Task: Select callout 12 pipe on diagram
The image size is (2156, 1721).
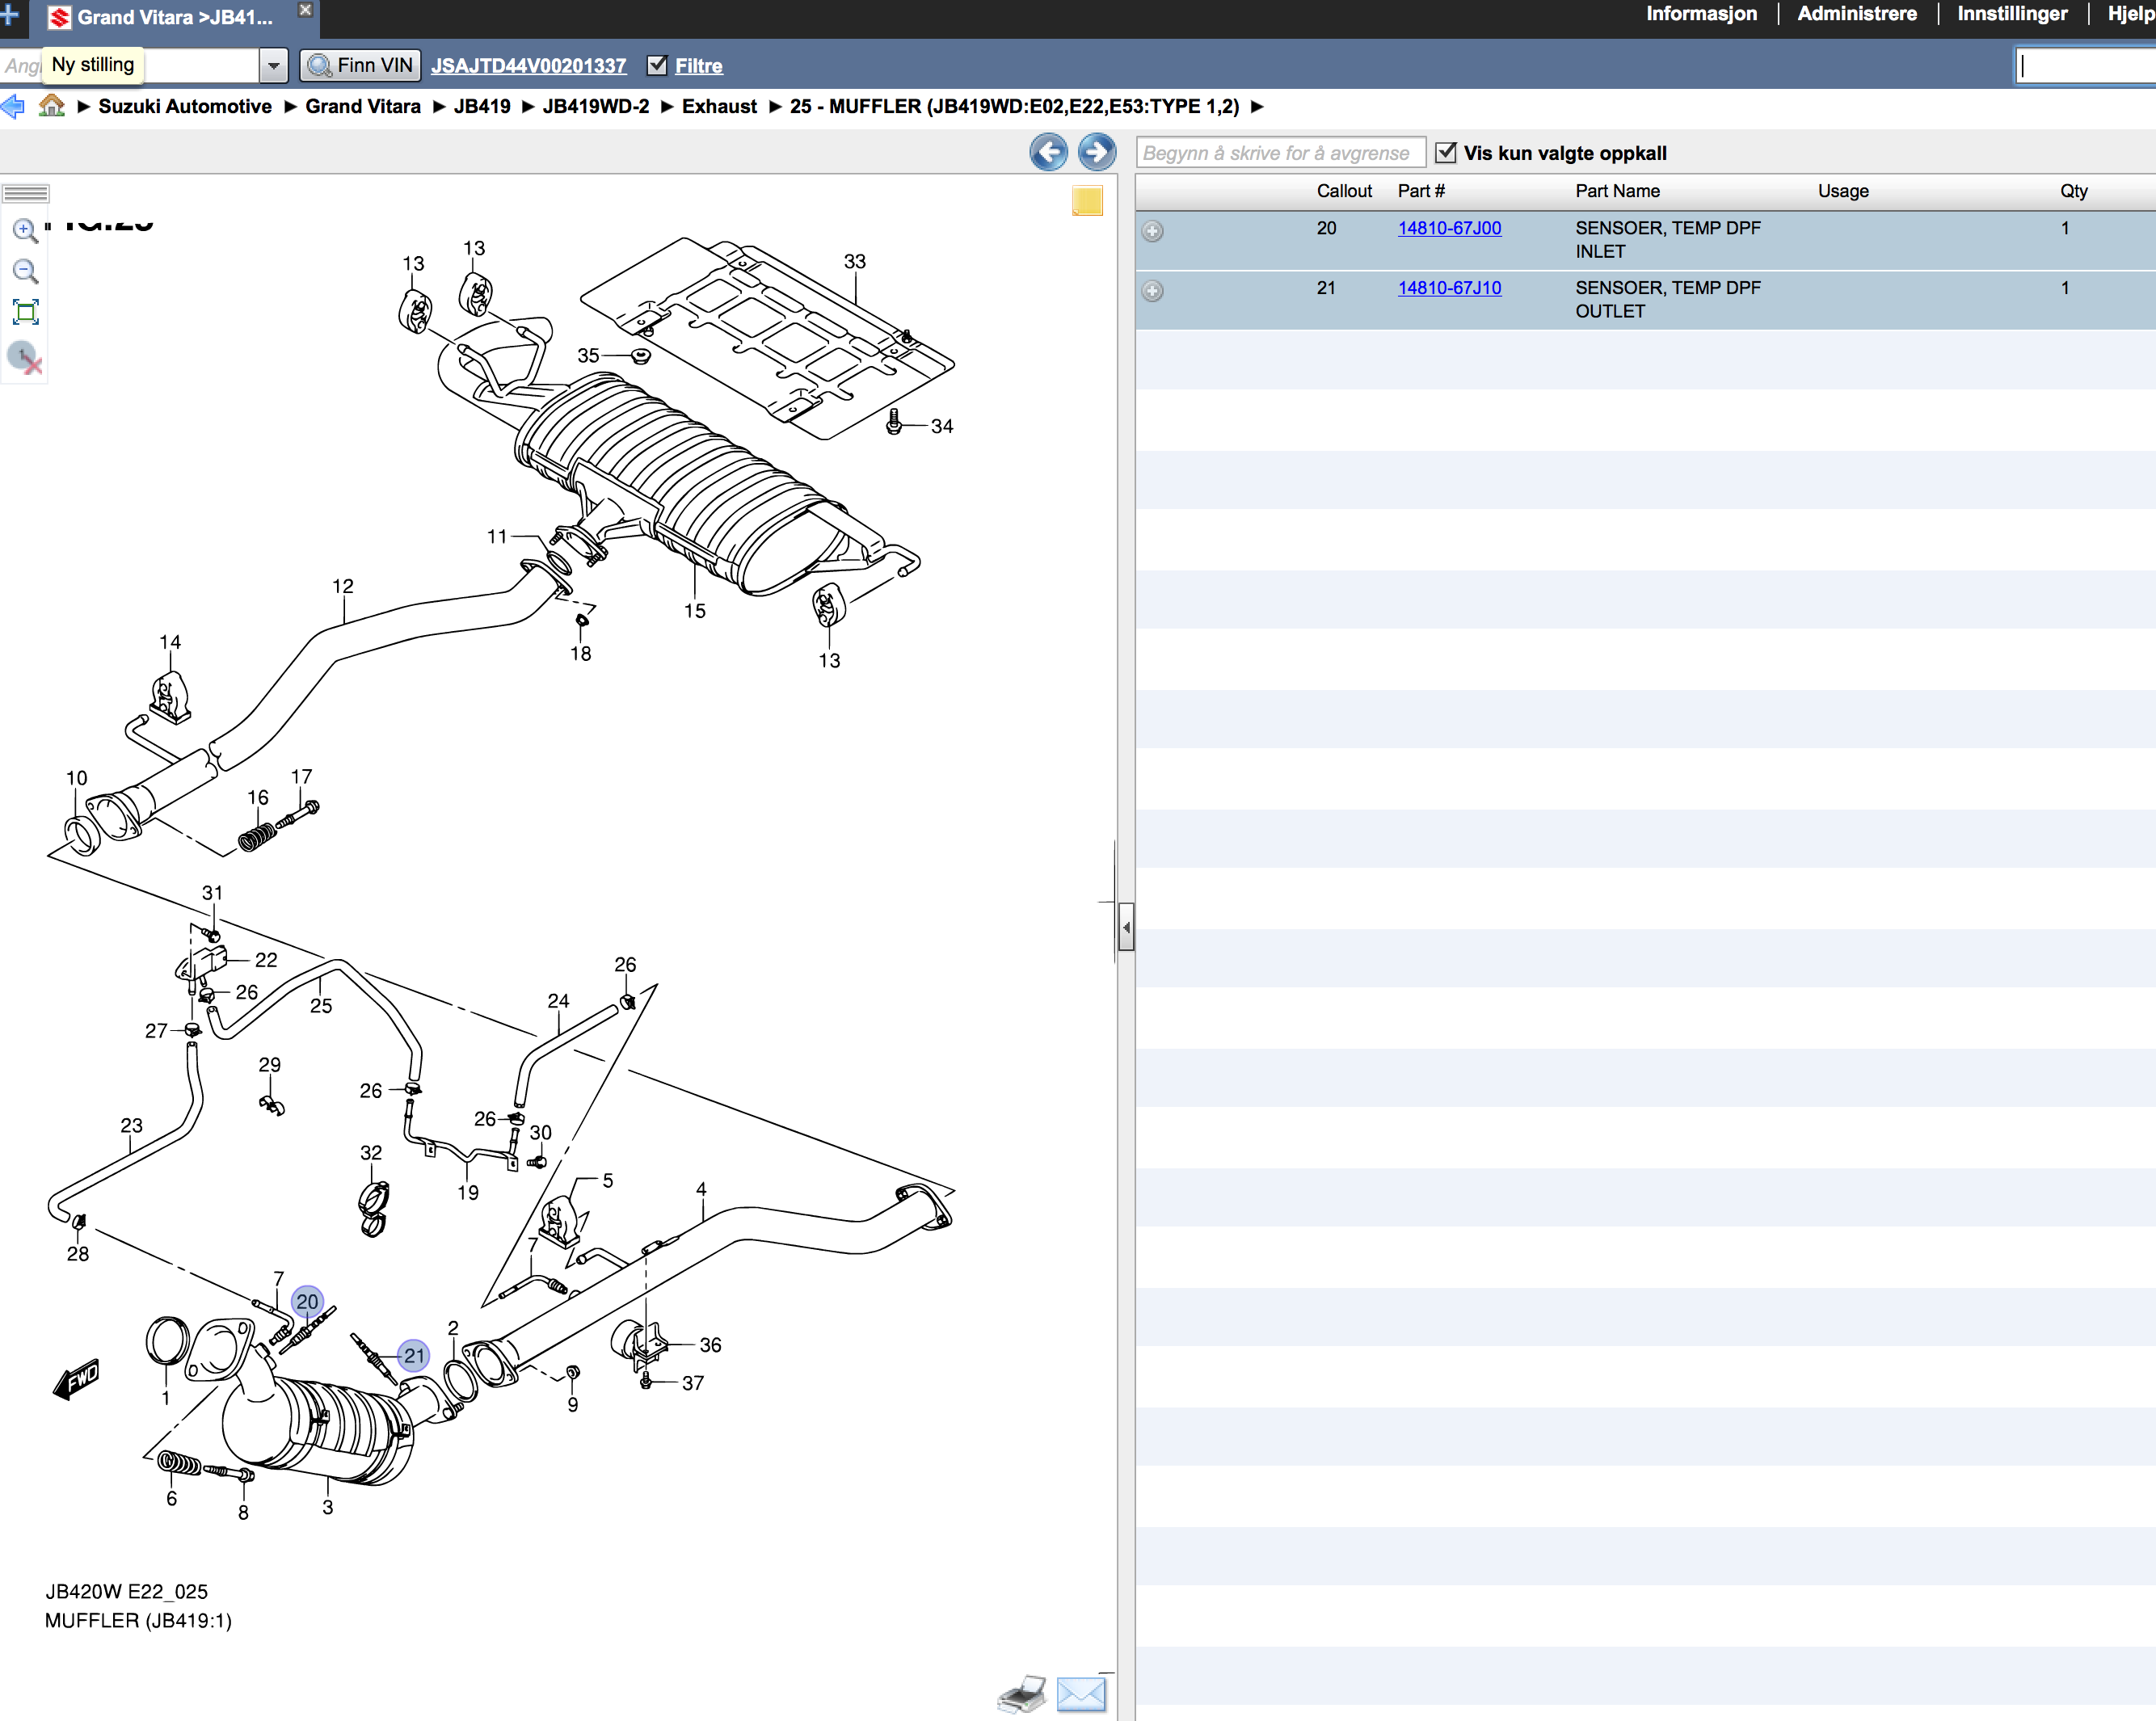Action: [343, 586]
